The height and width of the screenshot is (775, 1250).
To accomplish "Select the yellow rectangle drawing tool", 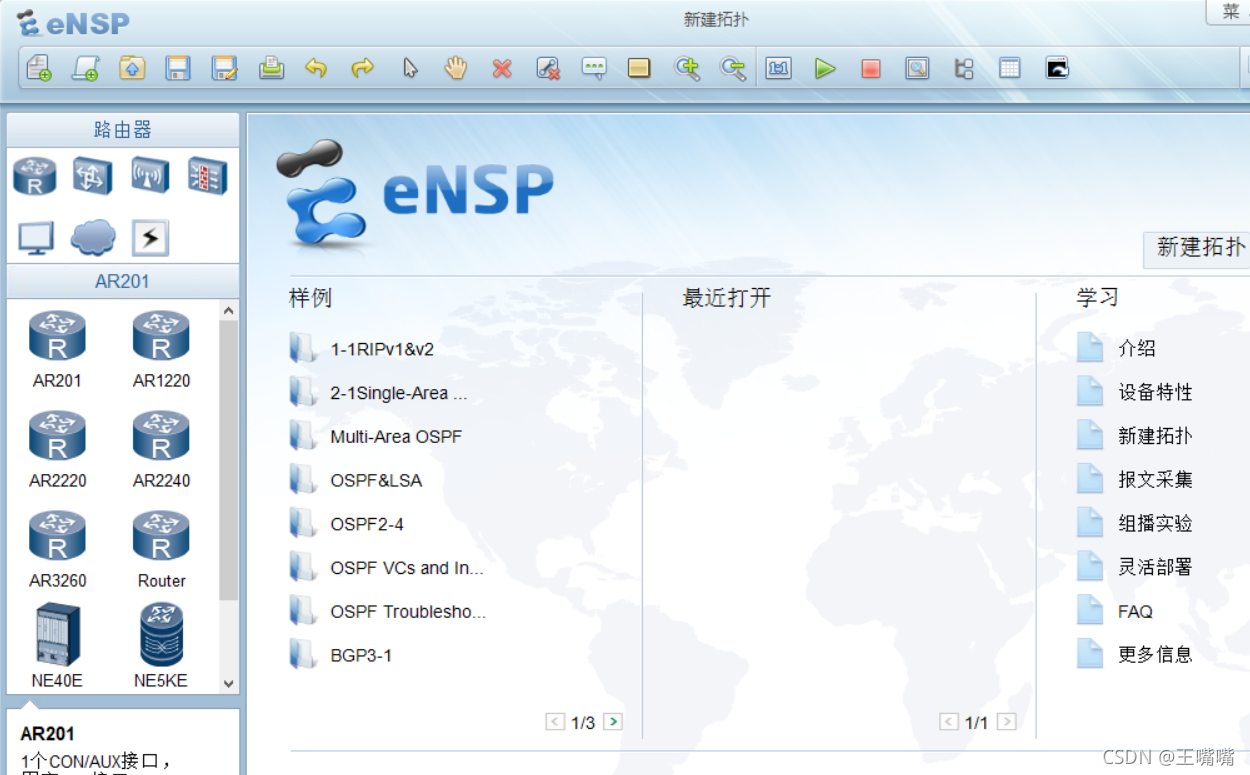I will pyautogui.click(x=639, y=68).
